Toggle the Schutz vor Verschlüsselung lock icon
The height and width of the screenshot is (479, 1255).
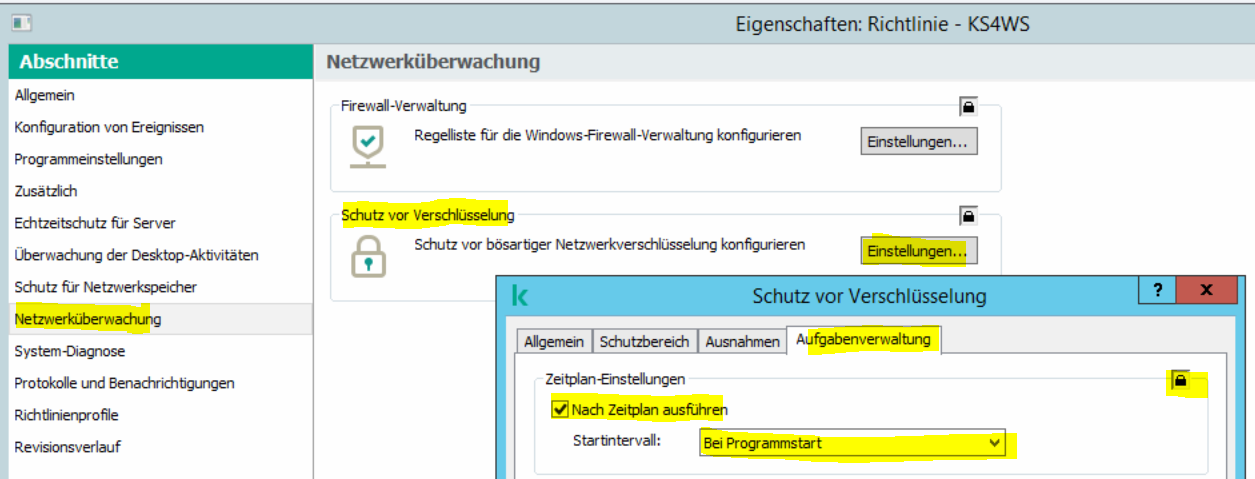(968, 215)
